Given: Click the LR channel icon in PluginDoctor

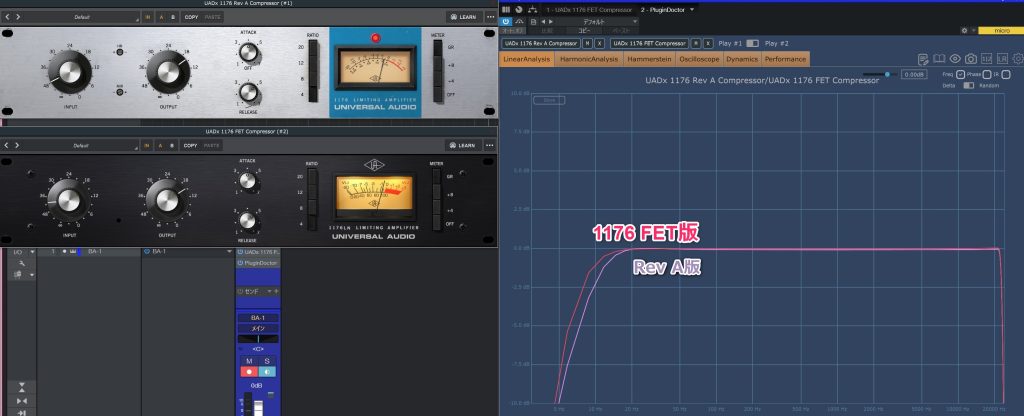Looking at the screenshot, I should [1001, 59].
